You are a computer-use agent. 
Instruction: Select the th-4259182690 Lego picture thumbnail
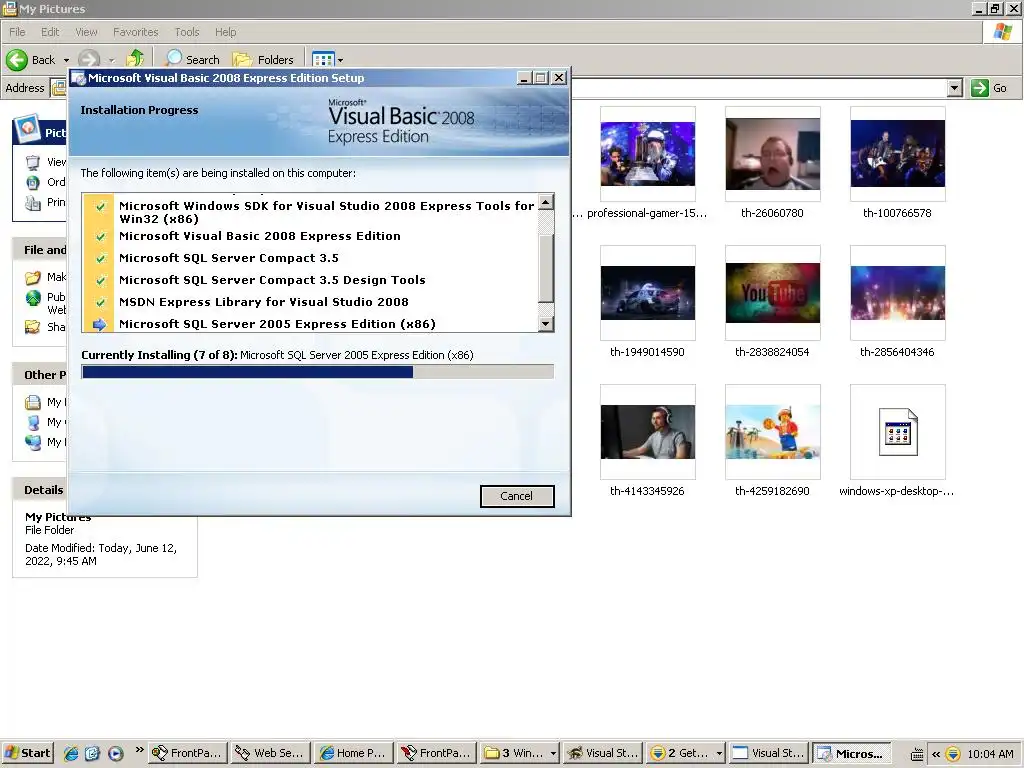pos(773,432)
